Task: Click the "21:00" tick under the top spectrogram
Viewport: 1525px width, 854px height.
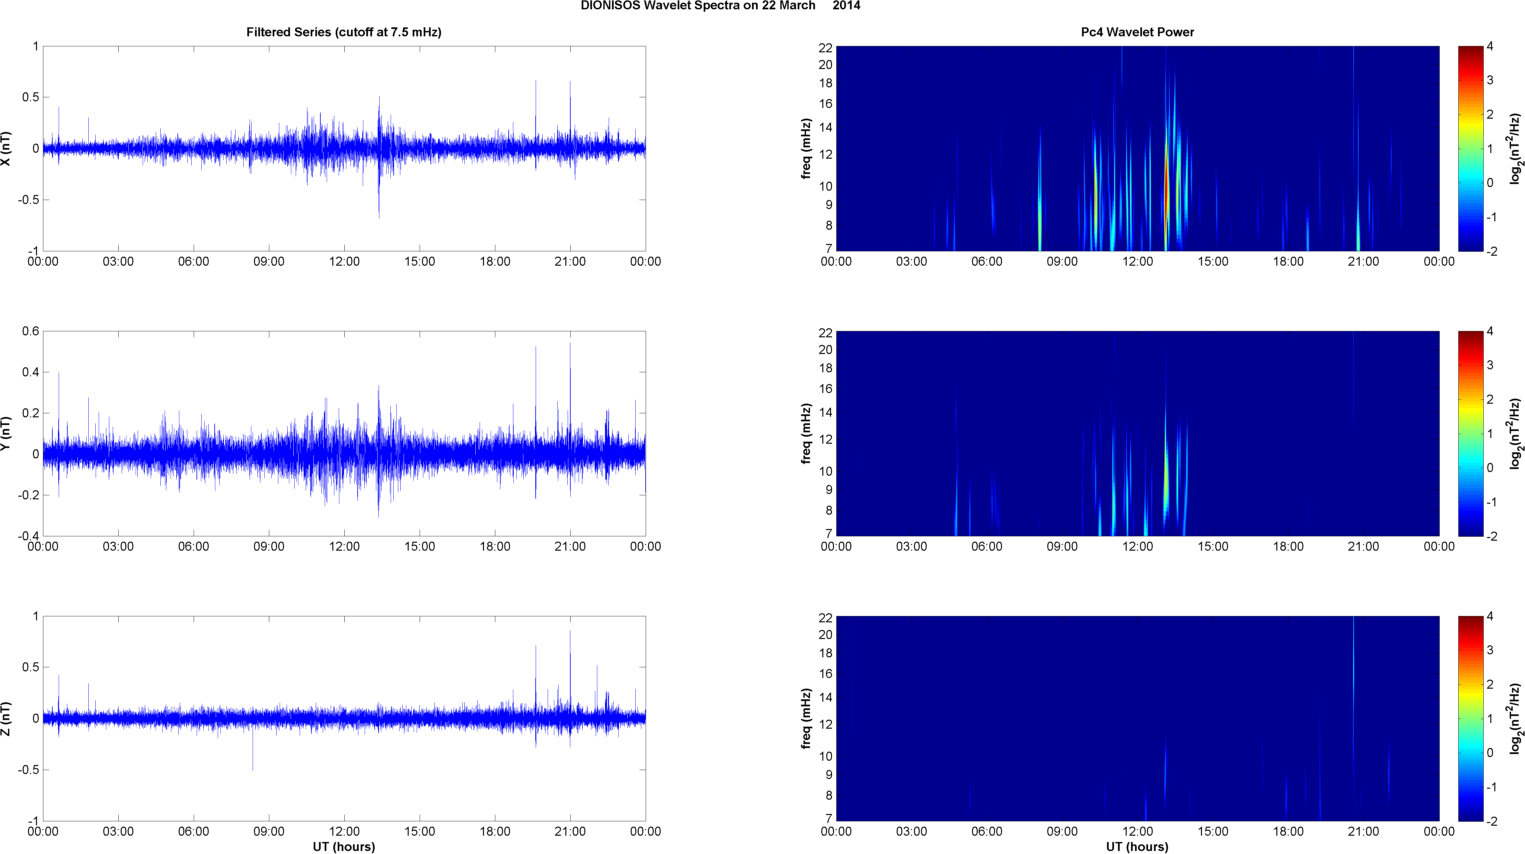Action: pos(1363,262)
